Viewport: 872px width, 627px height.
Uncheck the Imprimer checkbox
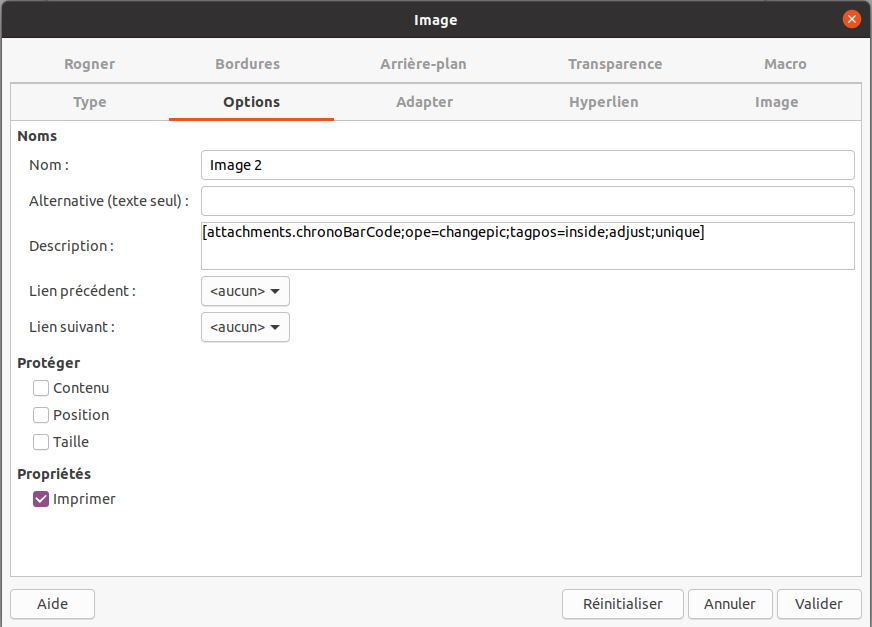click(x=41, y=499)
